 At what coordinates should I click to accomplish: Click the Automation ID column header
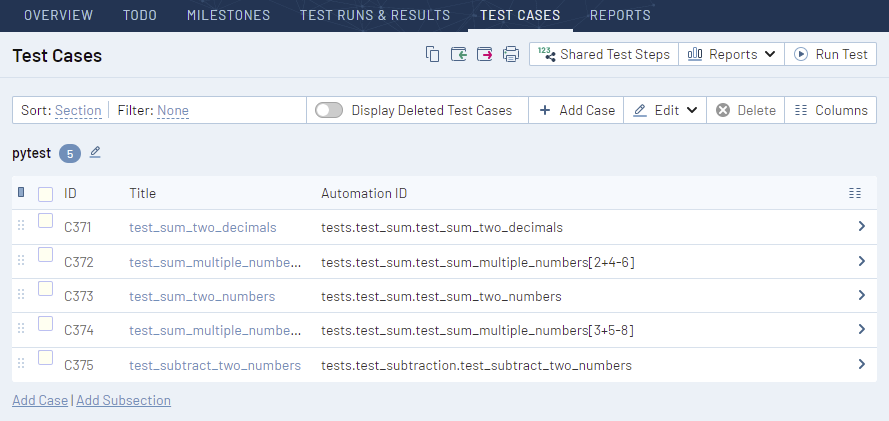[x=364, y=193]
